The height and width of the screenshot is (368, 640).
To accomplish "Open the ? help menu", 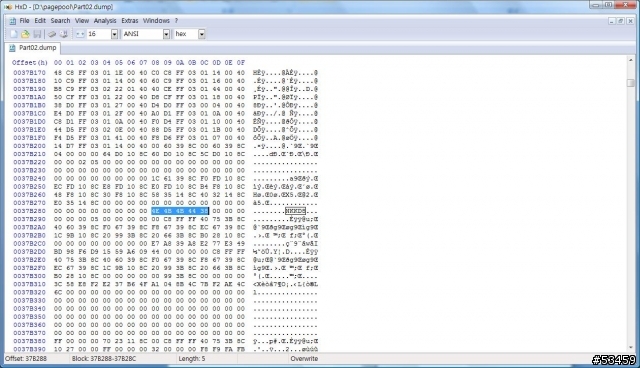I will [x=176, y=21].
